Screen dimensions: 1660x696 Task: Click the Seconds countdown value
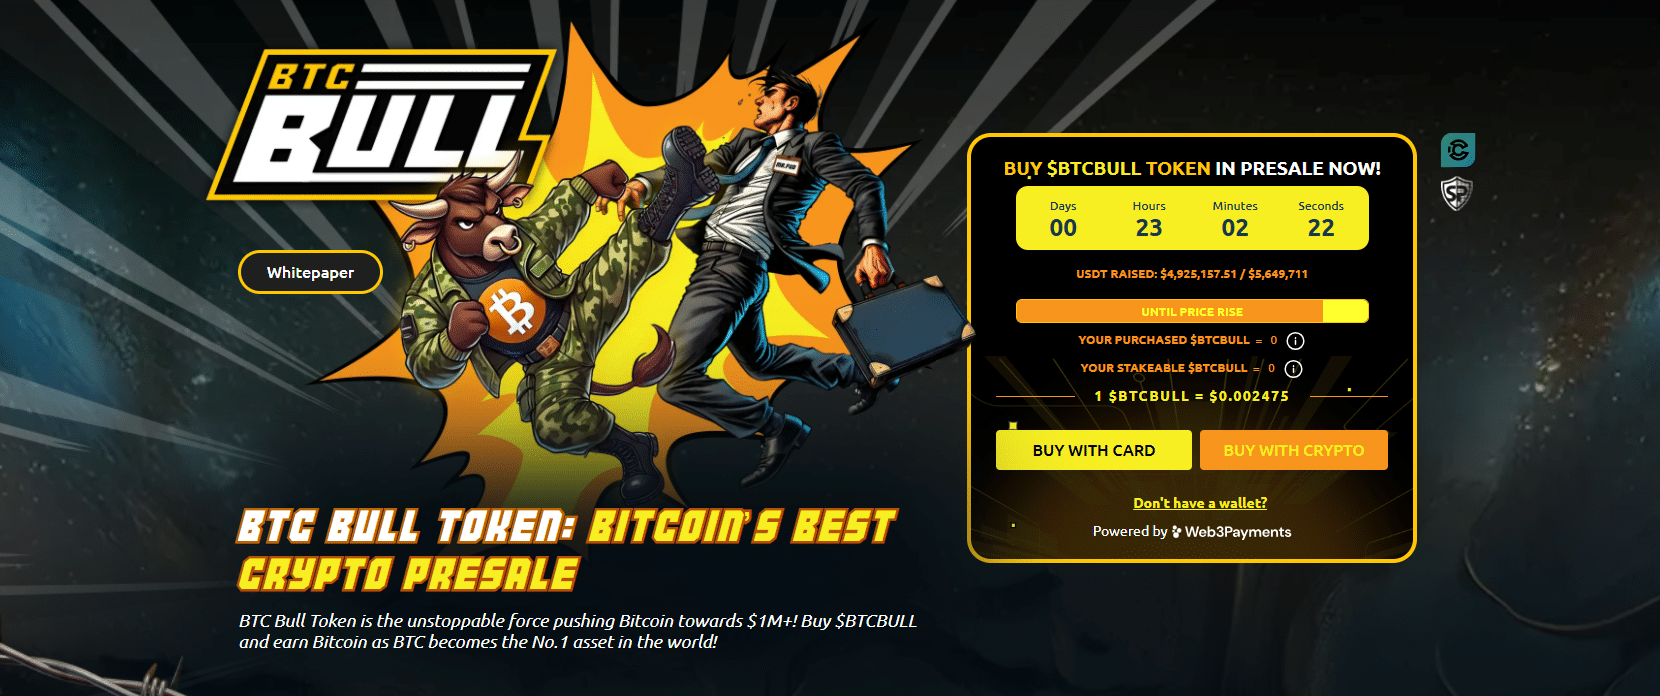pyautogui.click(x=1321, y=228)
